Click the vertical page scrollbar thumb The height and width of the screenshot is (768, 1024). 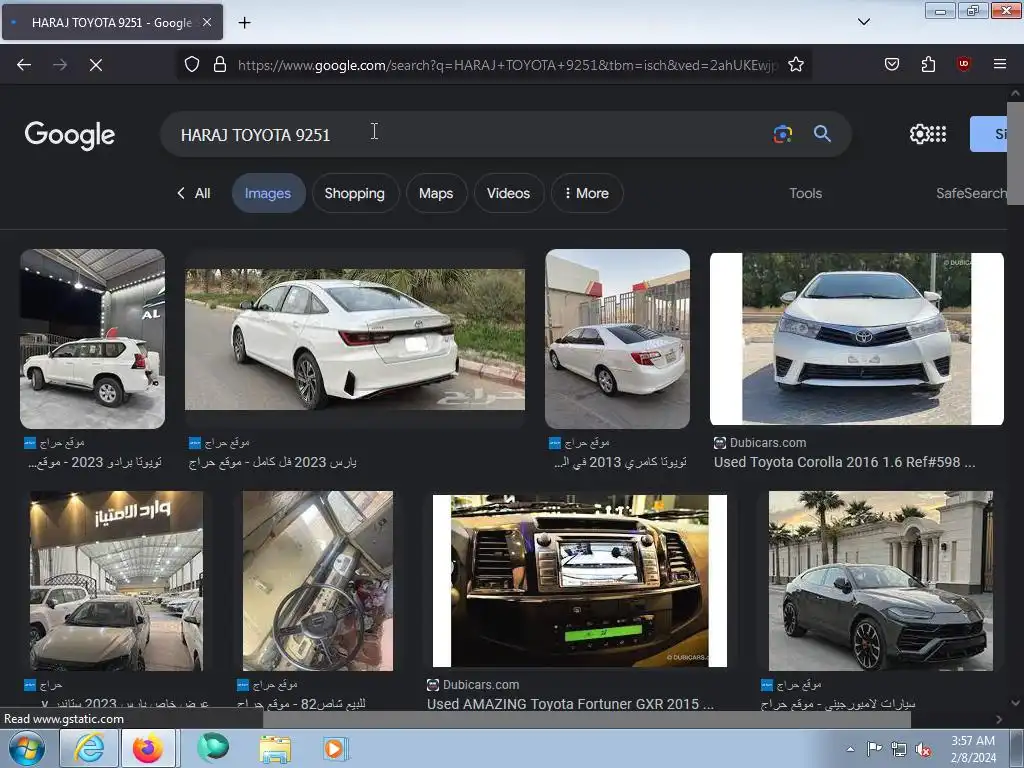(1015, 153)
